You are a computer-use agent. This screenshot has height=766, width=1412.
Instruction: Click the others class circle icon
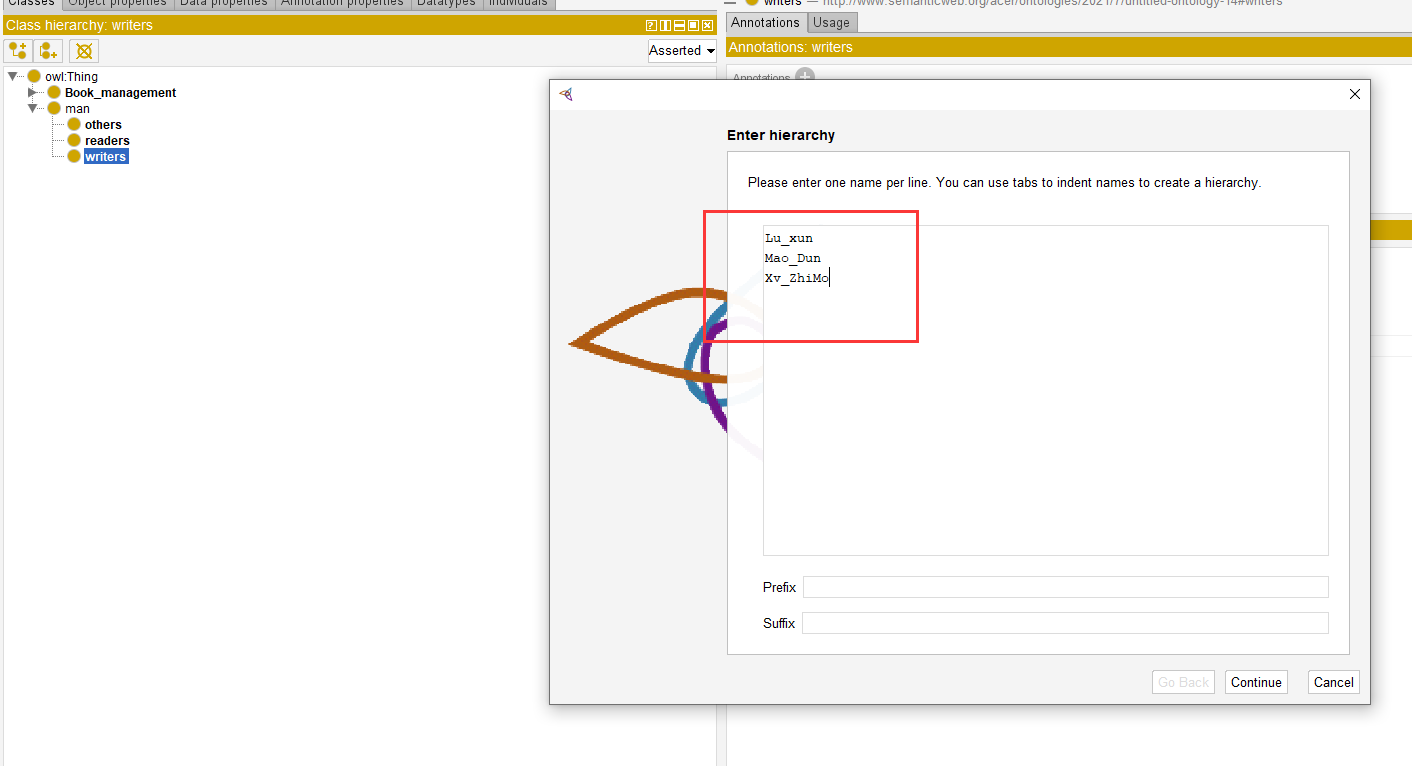click(74, 124)
